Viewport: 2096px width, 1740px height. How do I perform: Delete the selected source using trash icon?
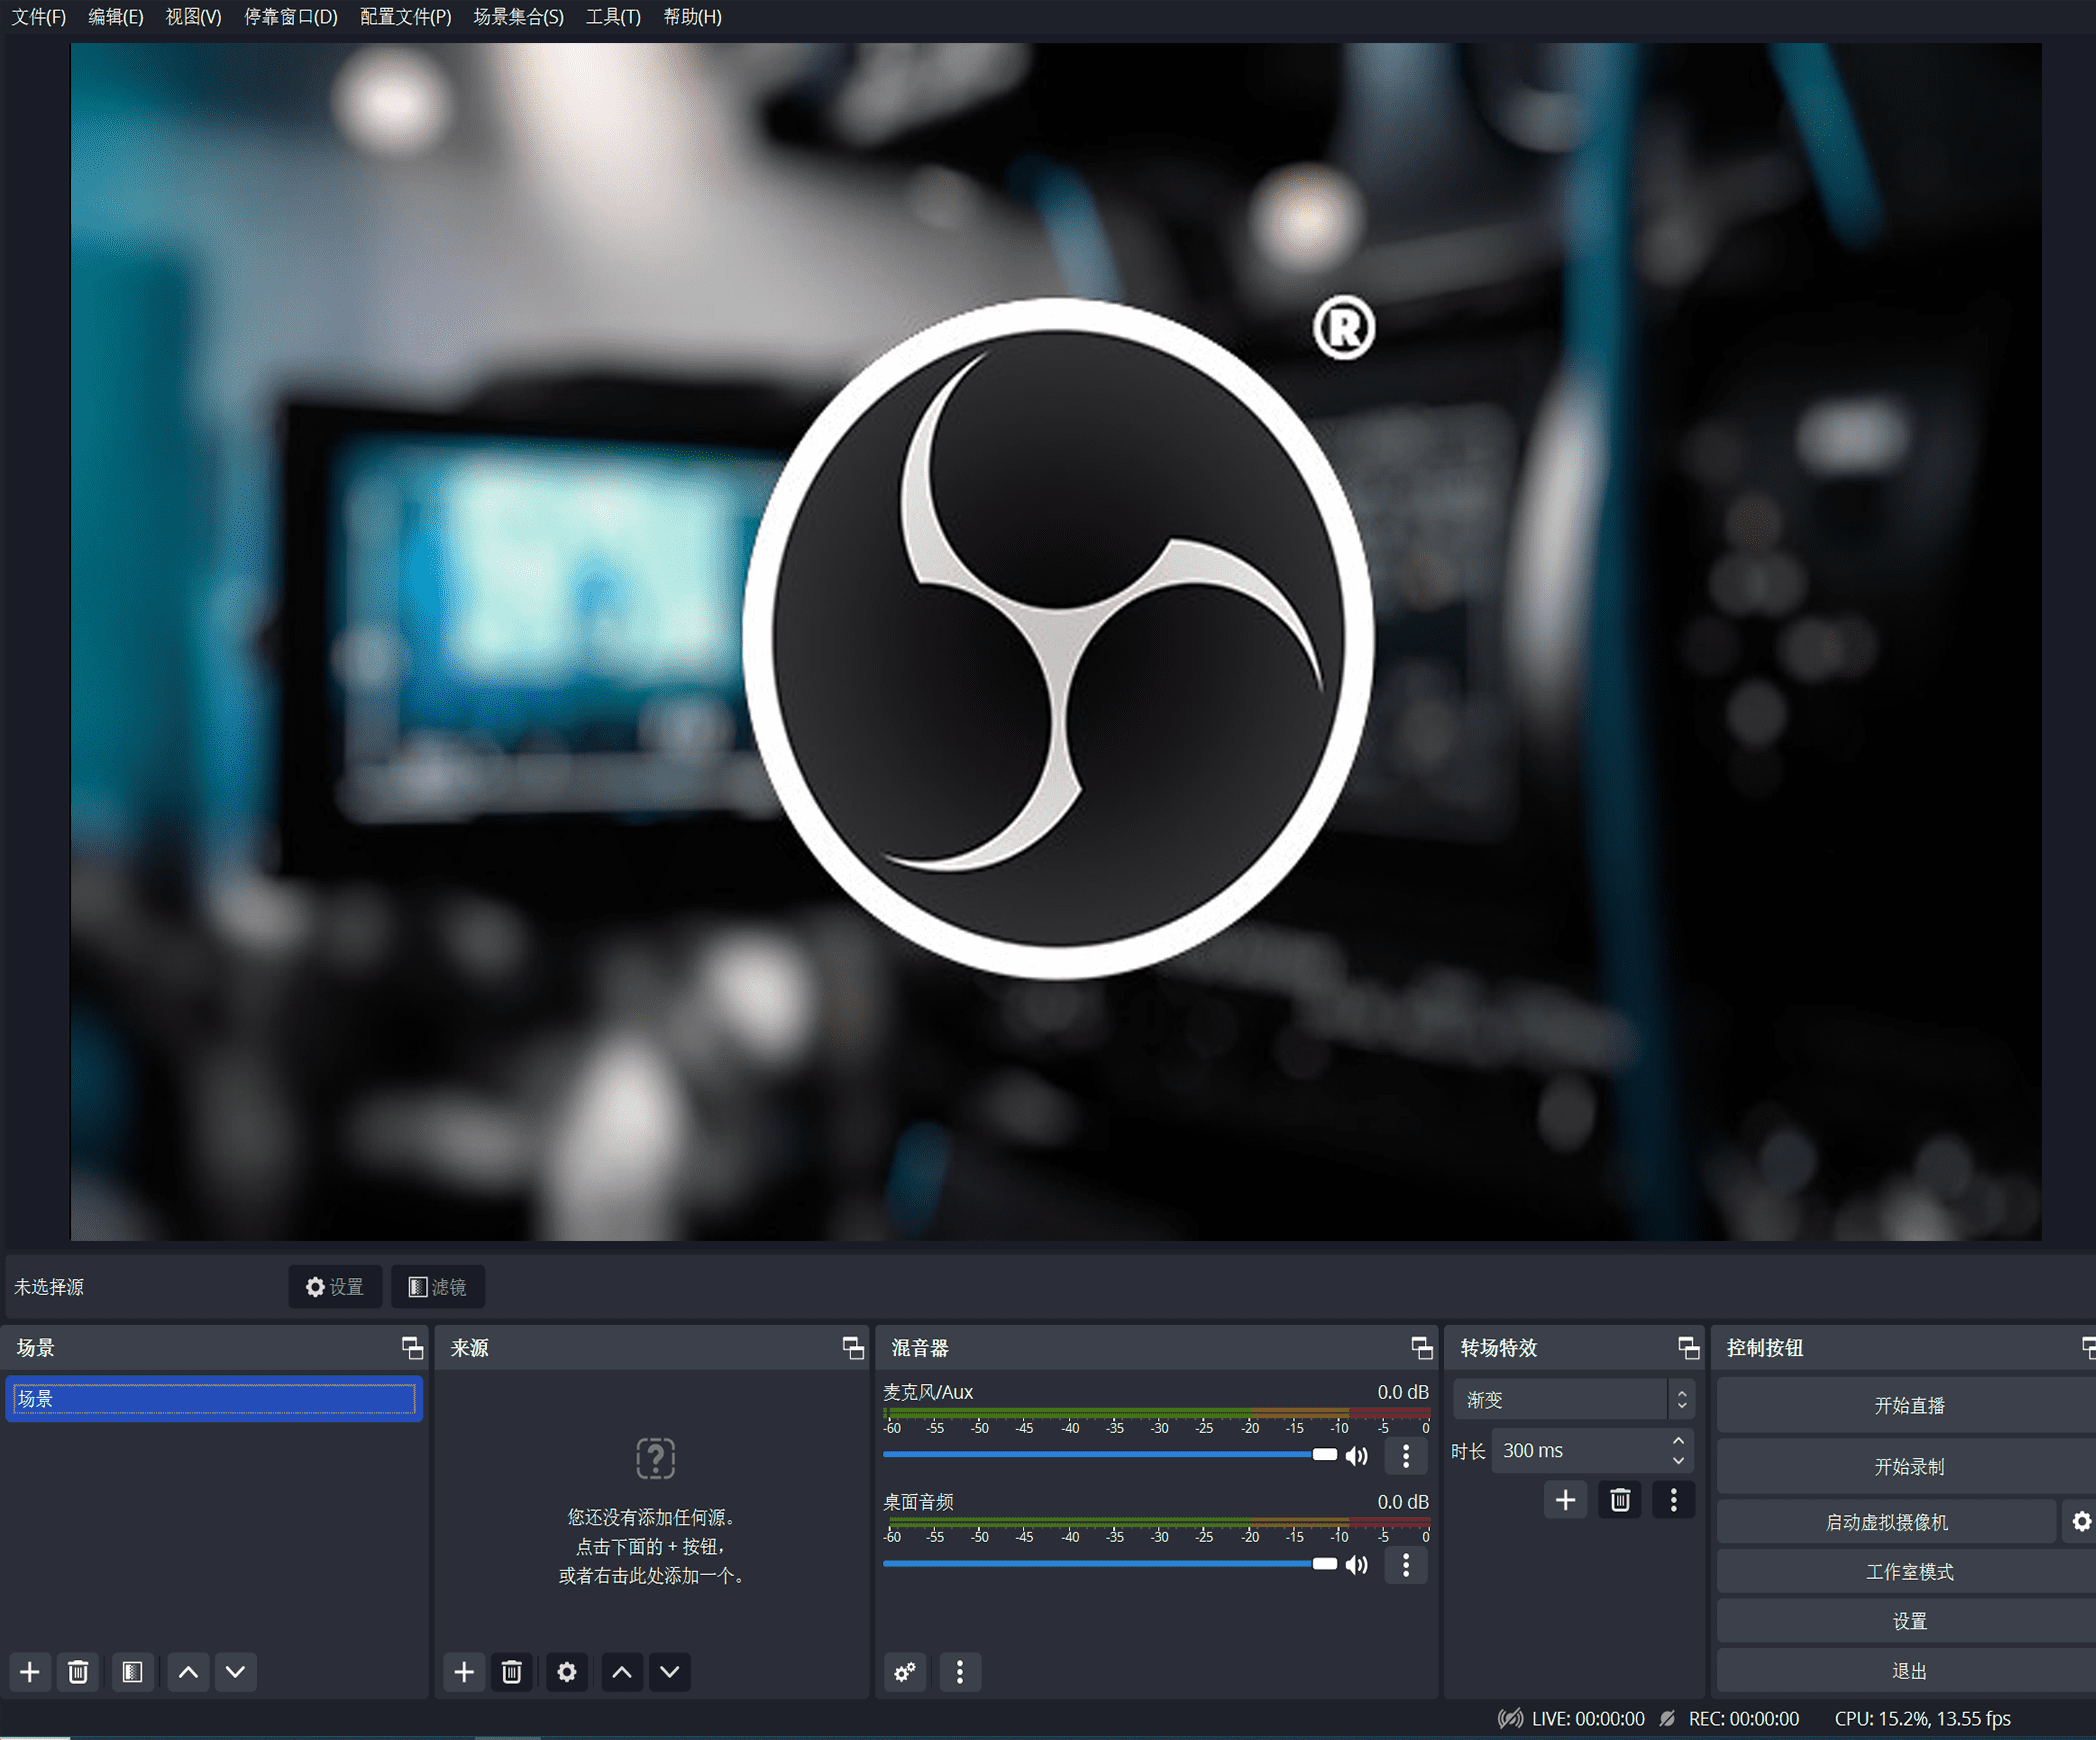[513, 1671]
